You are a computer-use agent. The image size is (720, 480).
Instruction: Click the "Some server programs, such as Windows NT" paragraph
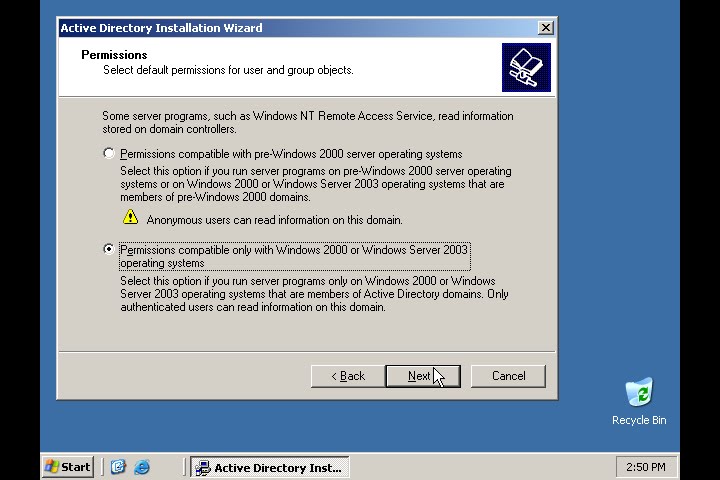point(308,122)
